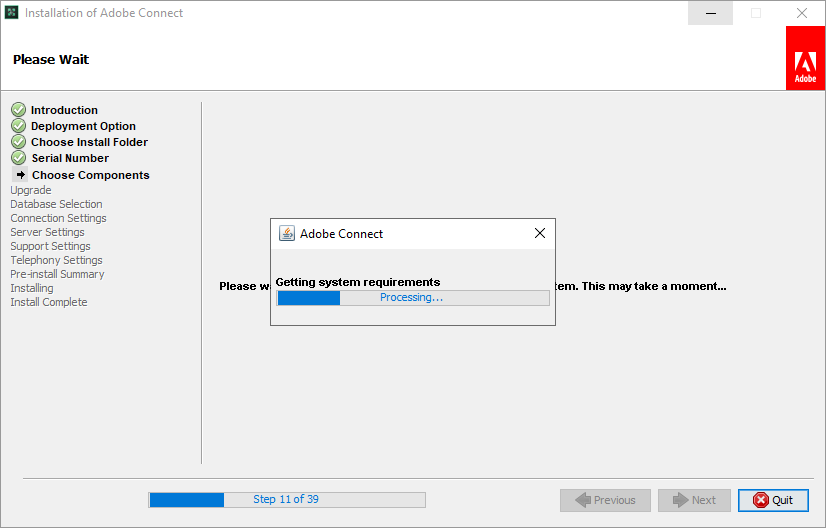Click the right arrow icon on Next
The image size is (826, 528).
pos(681,500)
